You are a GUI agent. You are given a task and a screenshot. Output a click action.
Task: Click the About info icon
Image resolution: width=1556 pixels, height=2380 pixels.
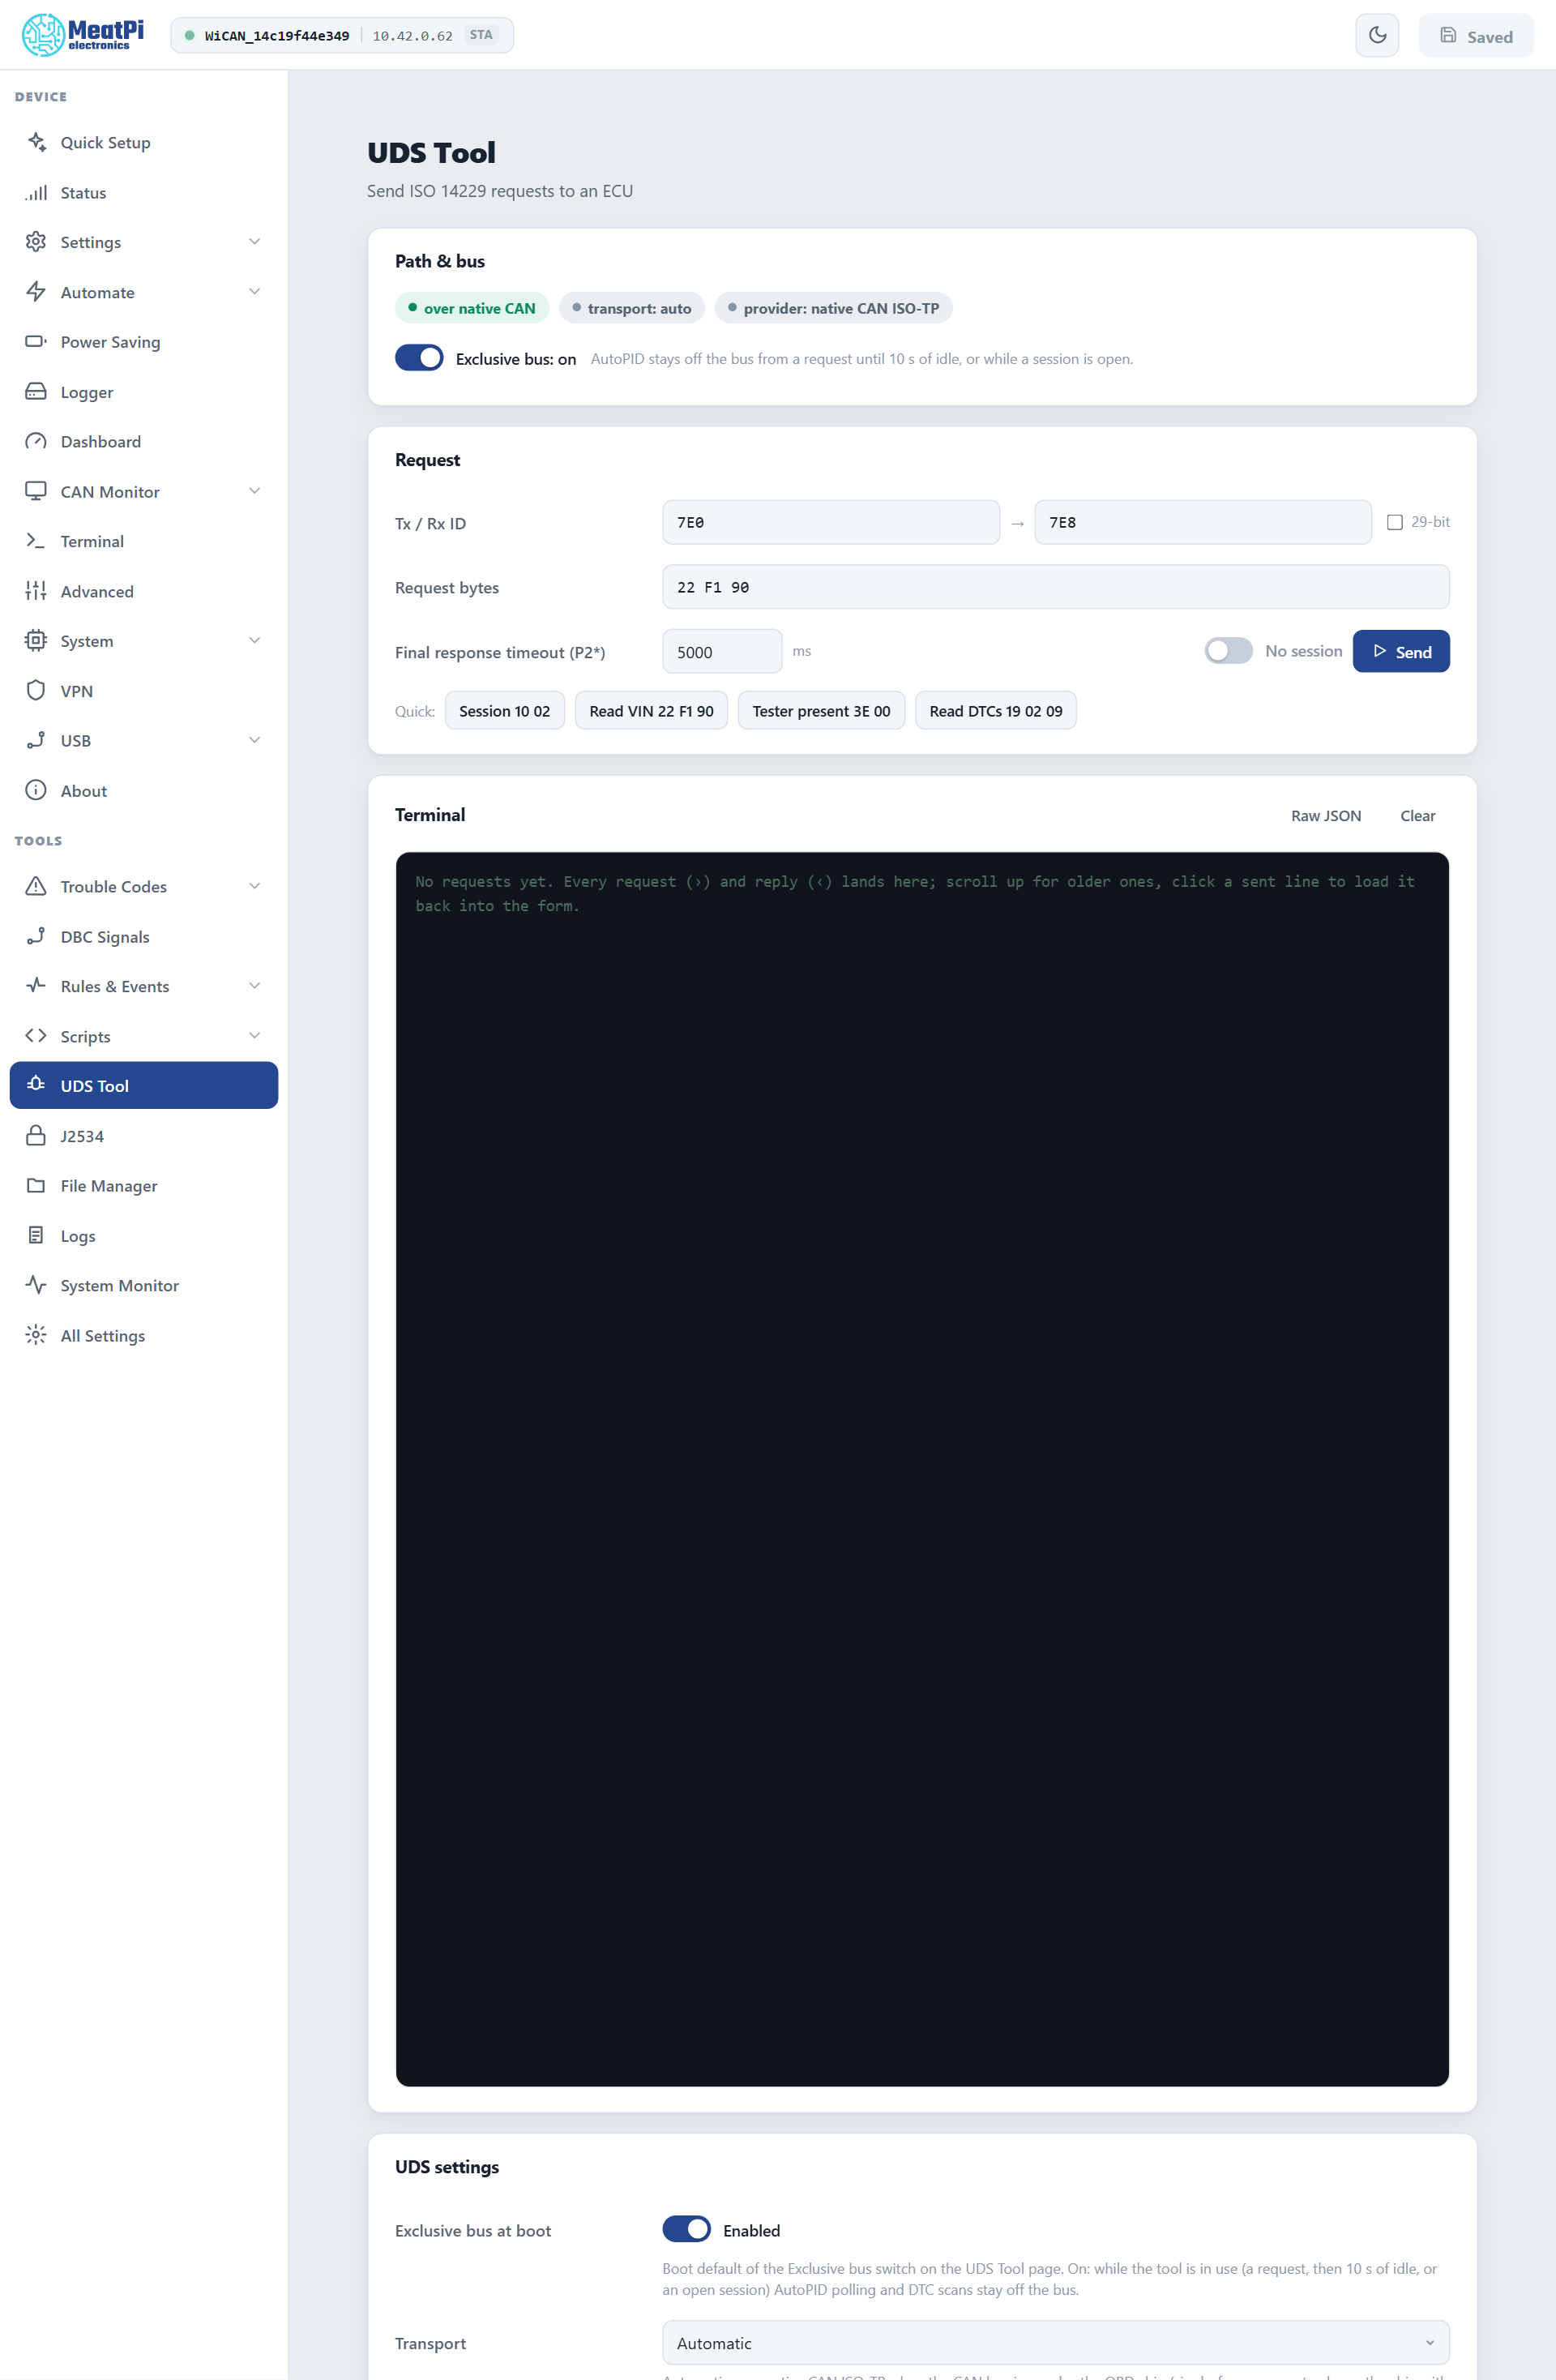pyautogui.click(x=36, y=790)
